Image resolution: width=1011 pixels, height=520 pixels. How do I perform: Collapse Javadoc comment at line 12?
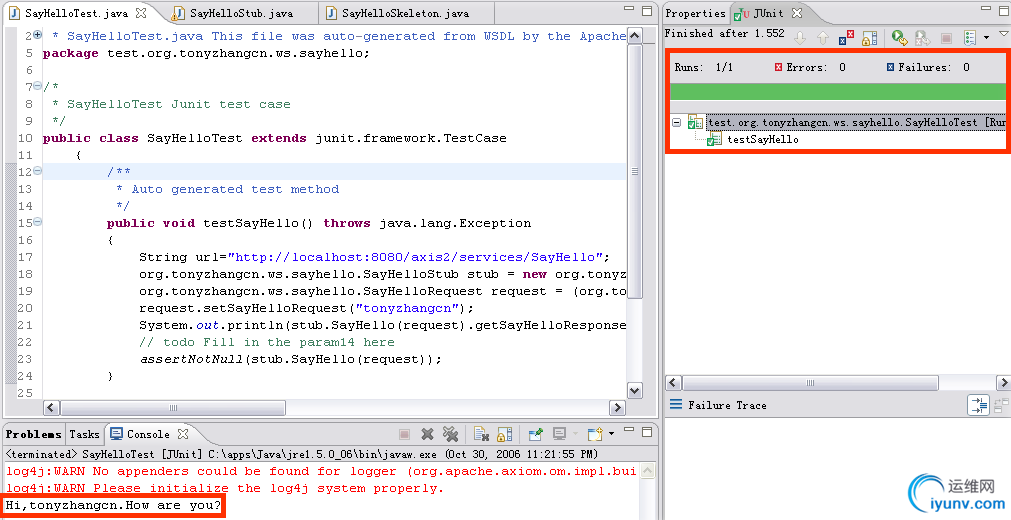tap(37, 171)
